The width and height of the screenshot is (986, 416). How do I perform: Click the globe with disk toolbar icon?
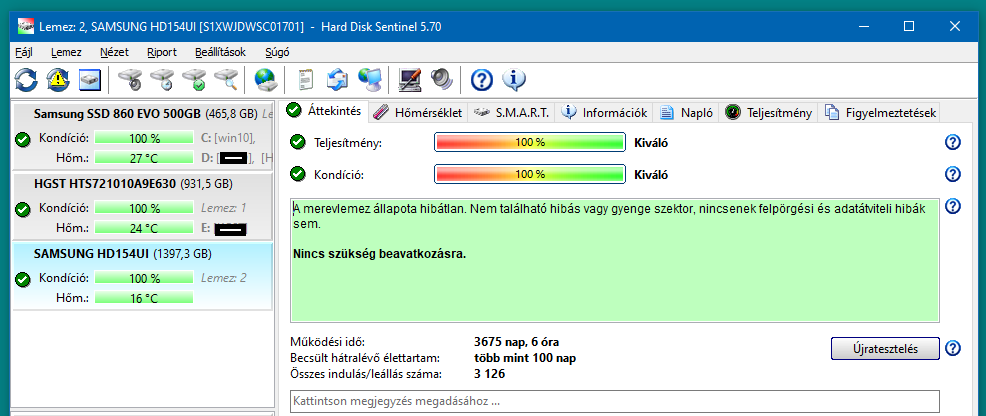click(x=265, y=80)
